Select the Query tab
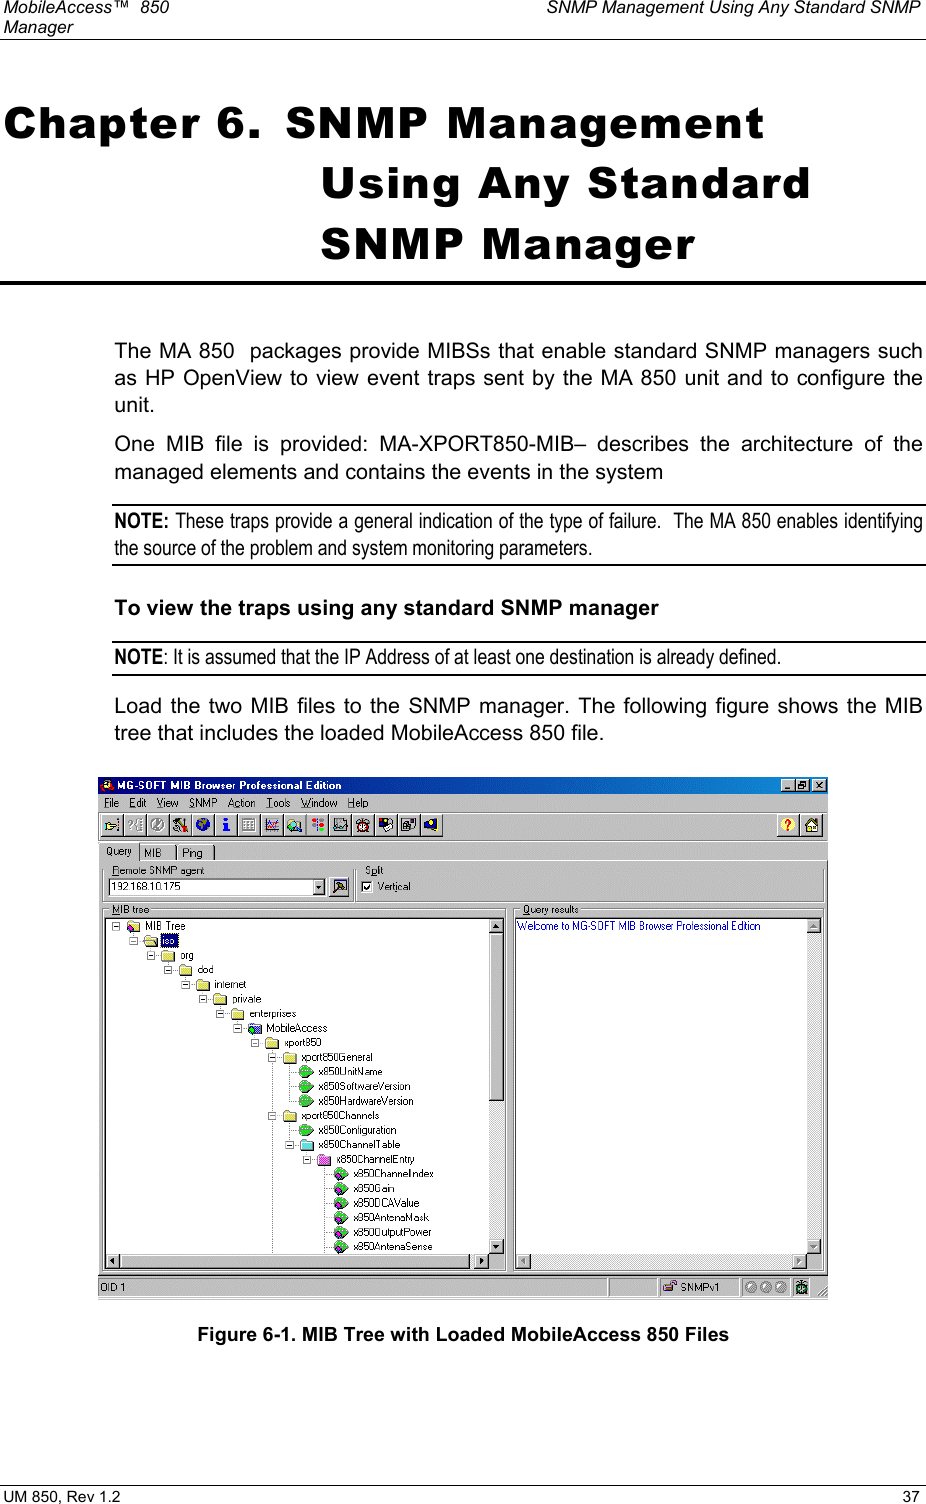The width and height of the screenshot is (926, 1504). pyautogui.click(x=119, y=852)
